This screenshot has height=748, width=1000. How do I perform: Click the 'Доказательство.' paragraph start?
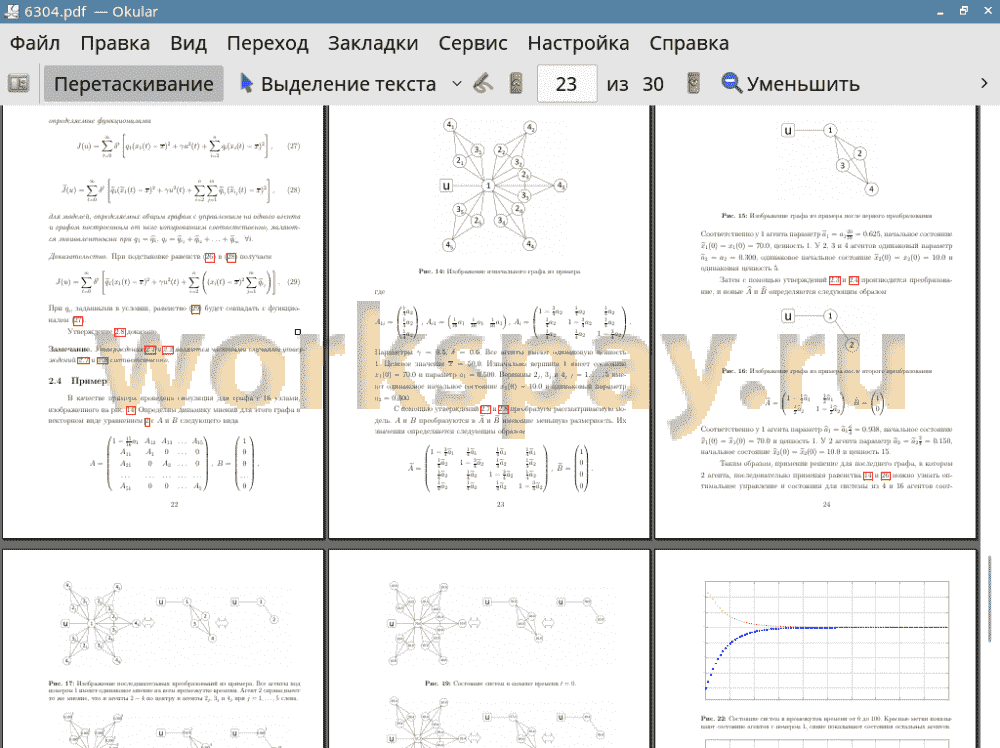(x=78, y=256)
